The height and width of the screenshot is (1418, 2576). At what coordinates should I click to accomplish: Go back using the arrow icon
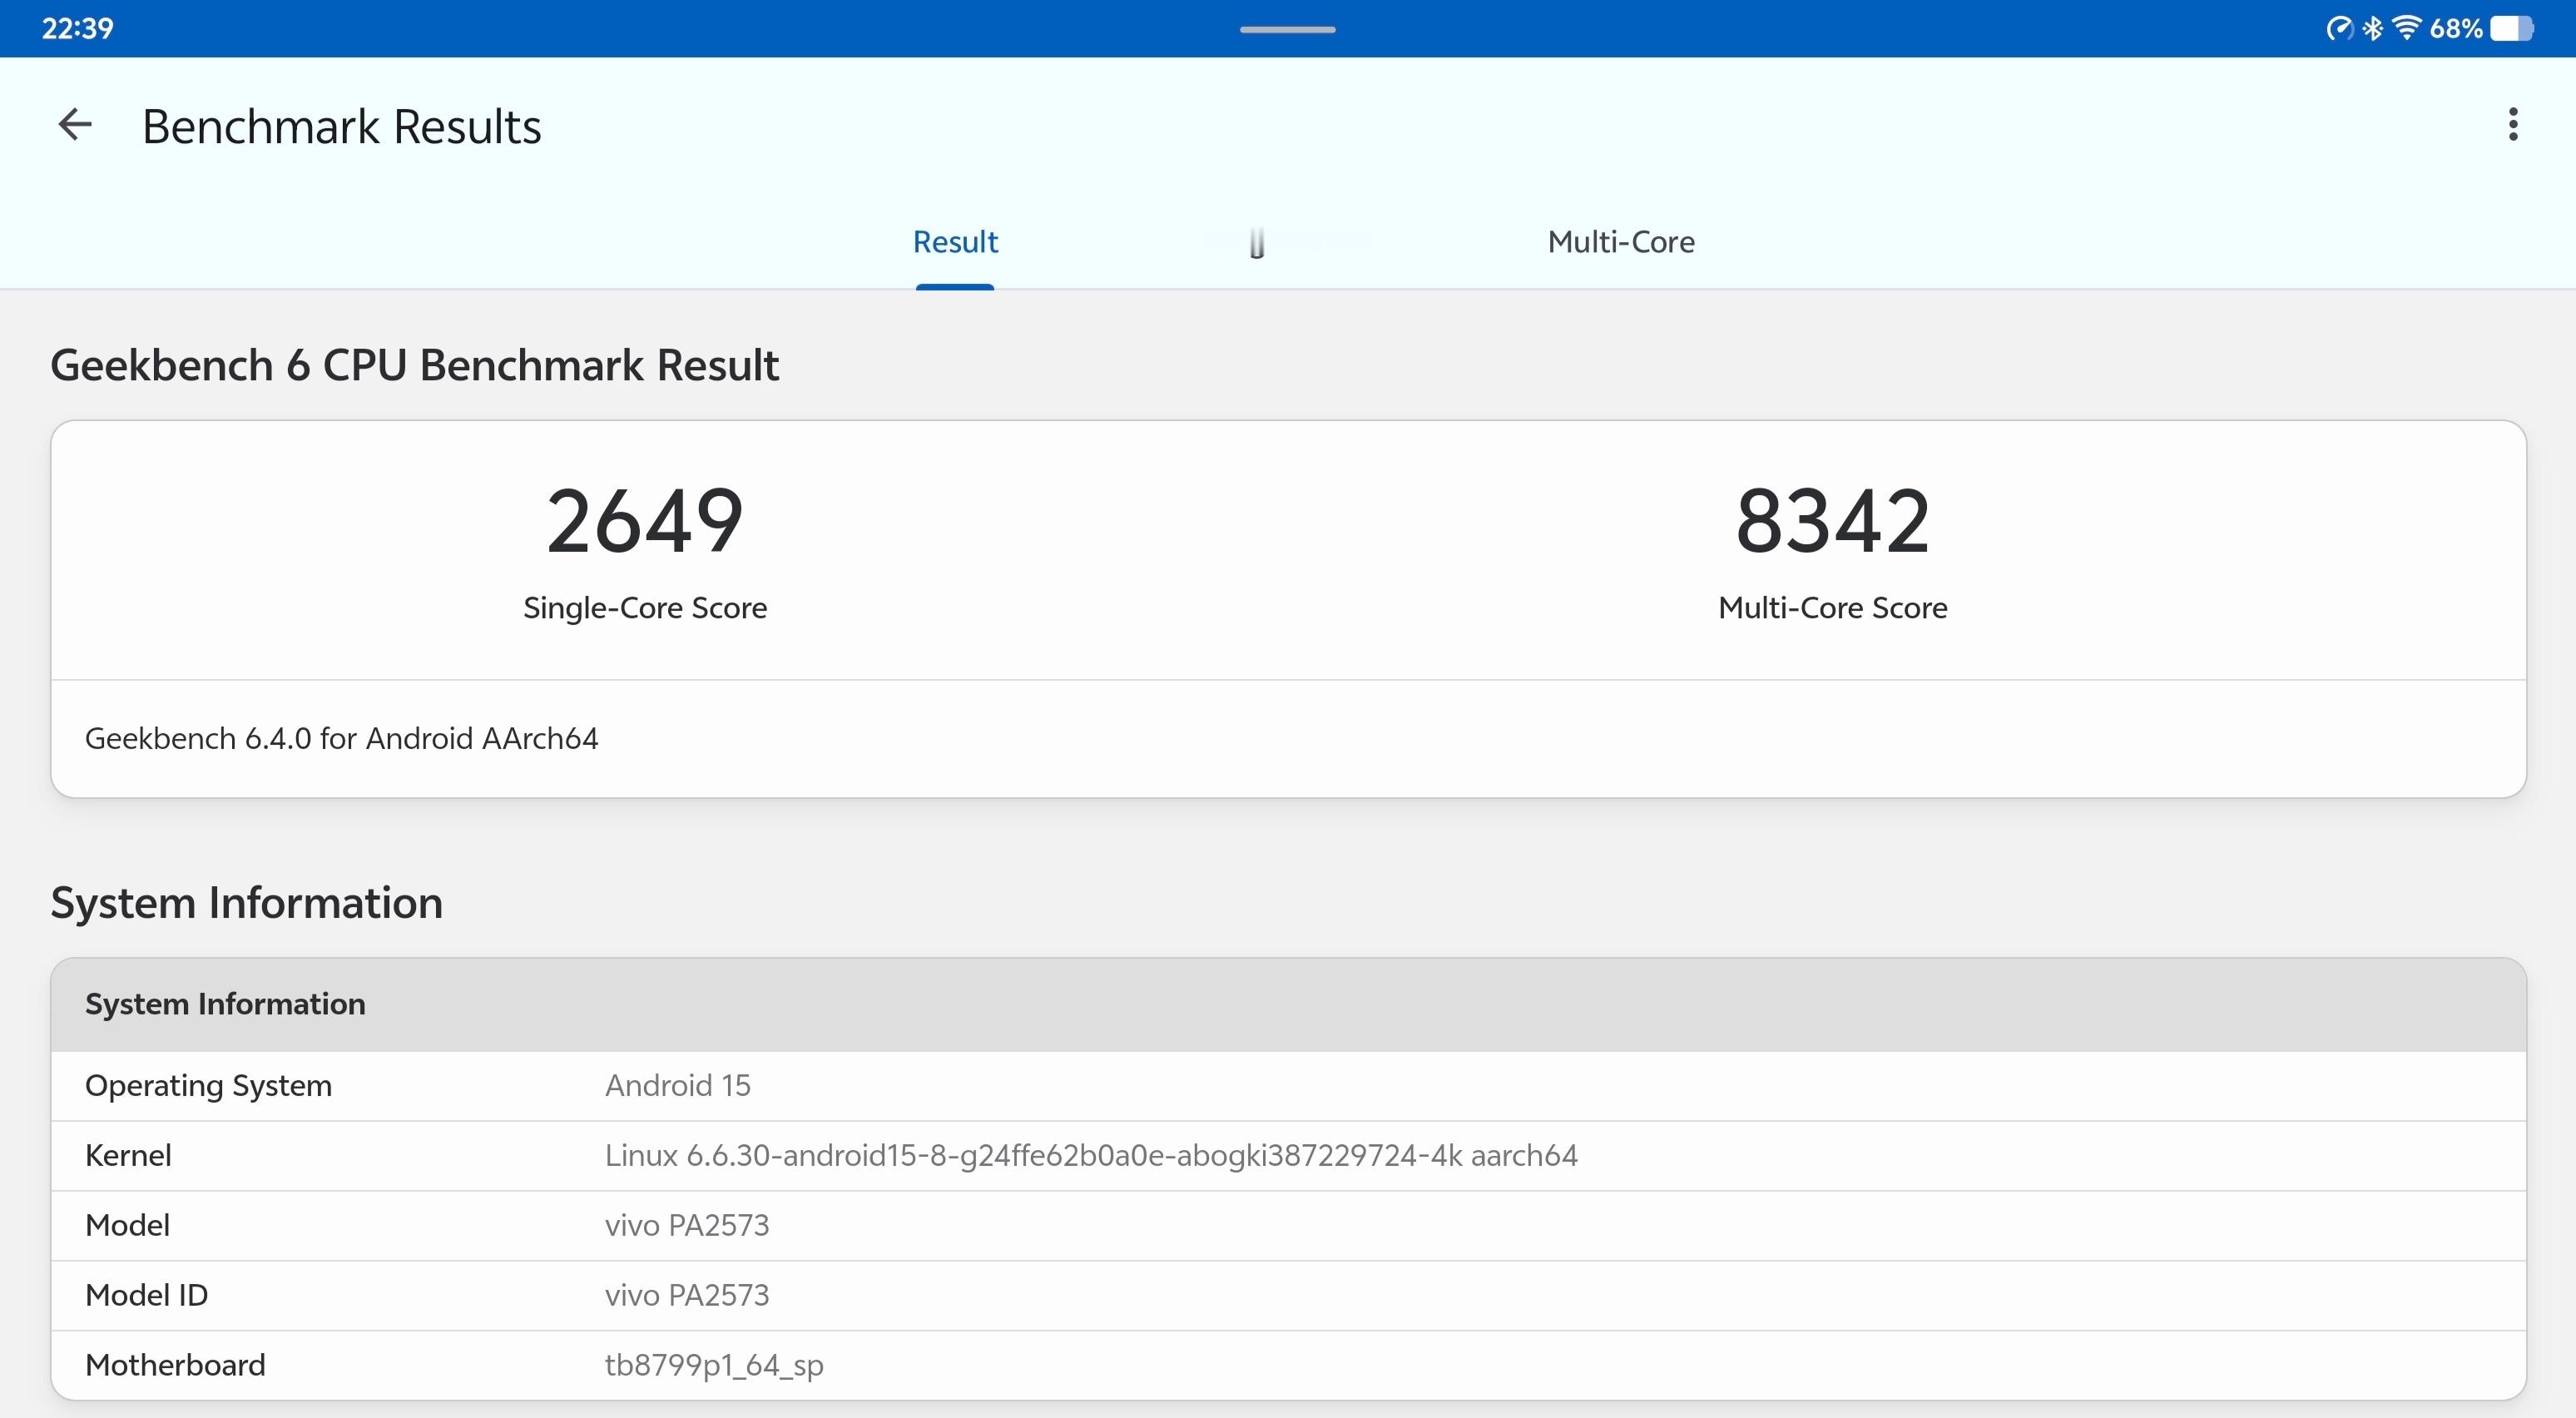click(x=75, y=125)
